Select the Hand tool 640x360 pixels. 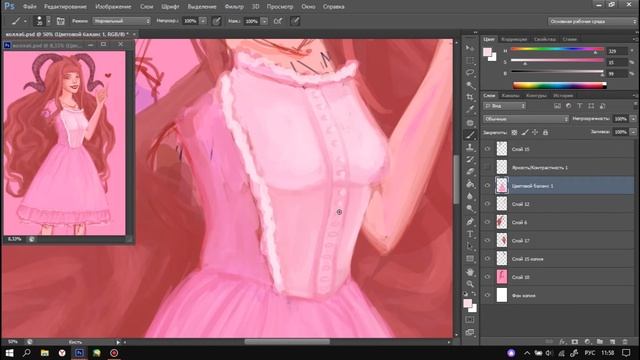470,271
